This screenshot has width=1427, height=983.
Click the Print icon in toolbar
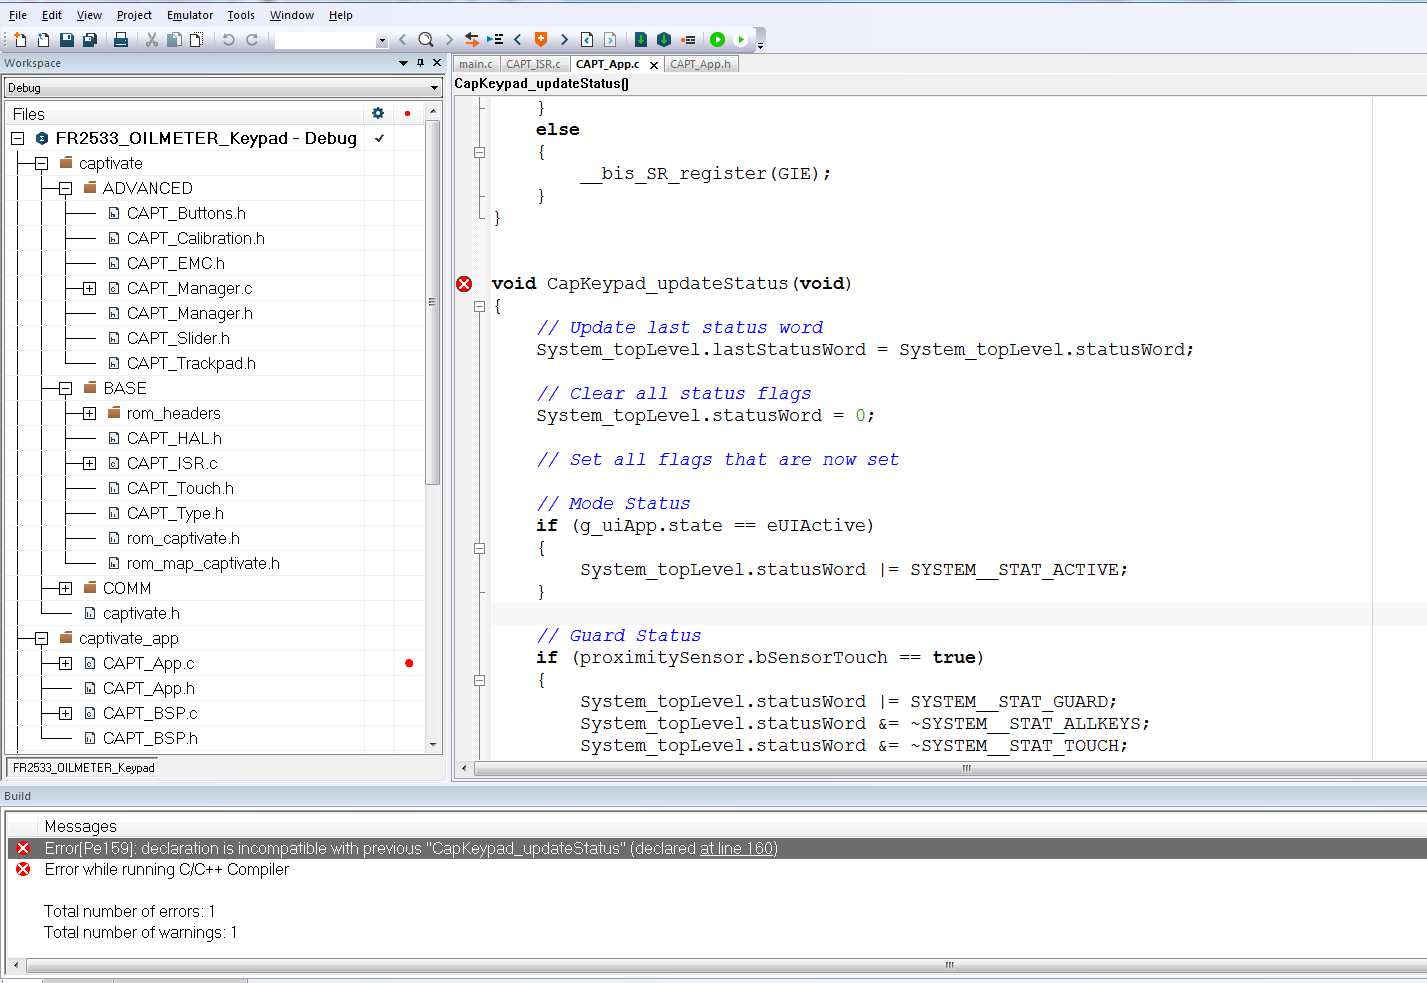coord(121,40)
